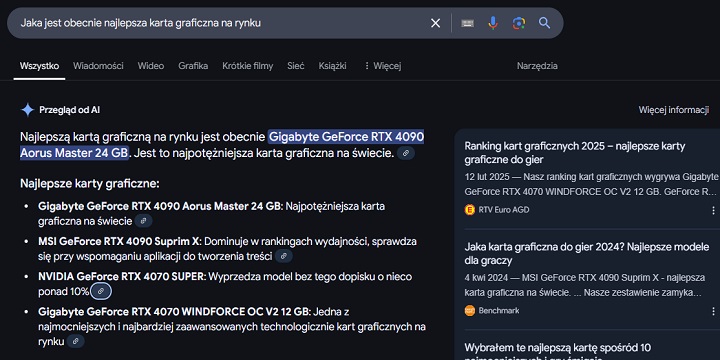Image resolution: width=720 pixels, height=360 pixels.
Task: Expand the Więcej search filters menu
Action: pos(382,66)
